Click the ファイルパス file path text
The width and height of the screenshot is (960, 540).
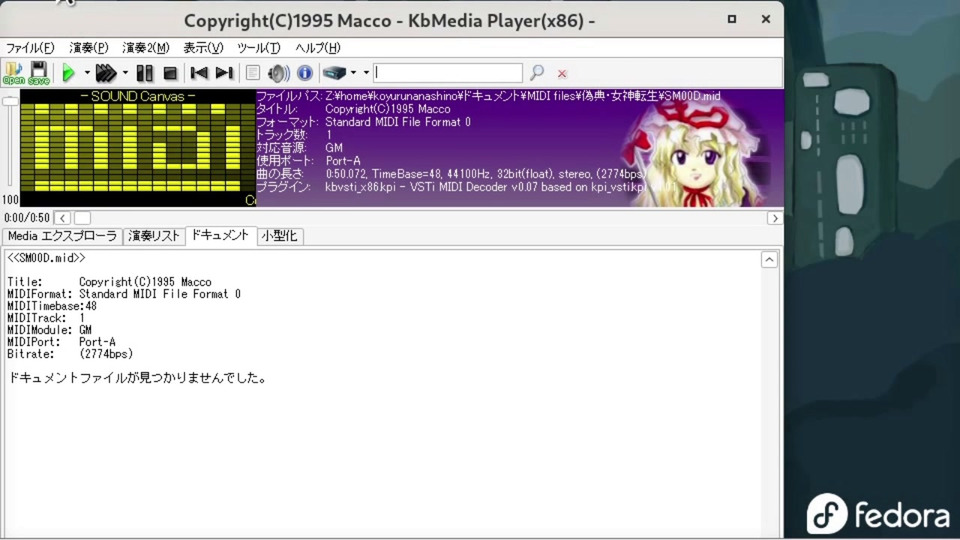[488, 96]
